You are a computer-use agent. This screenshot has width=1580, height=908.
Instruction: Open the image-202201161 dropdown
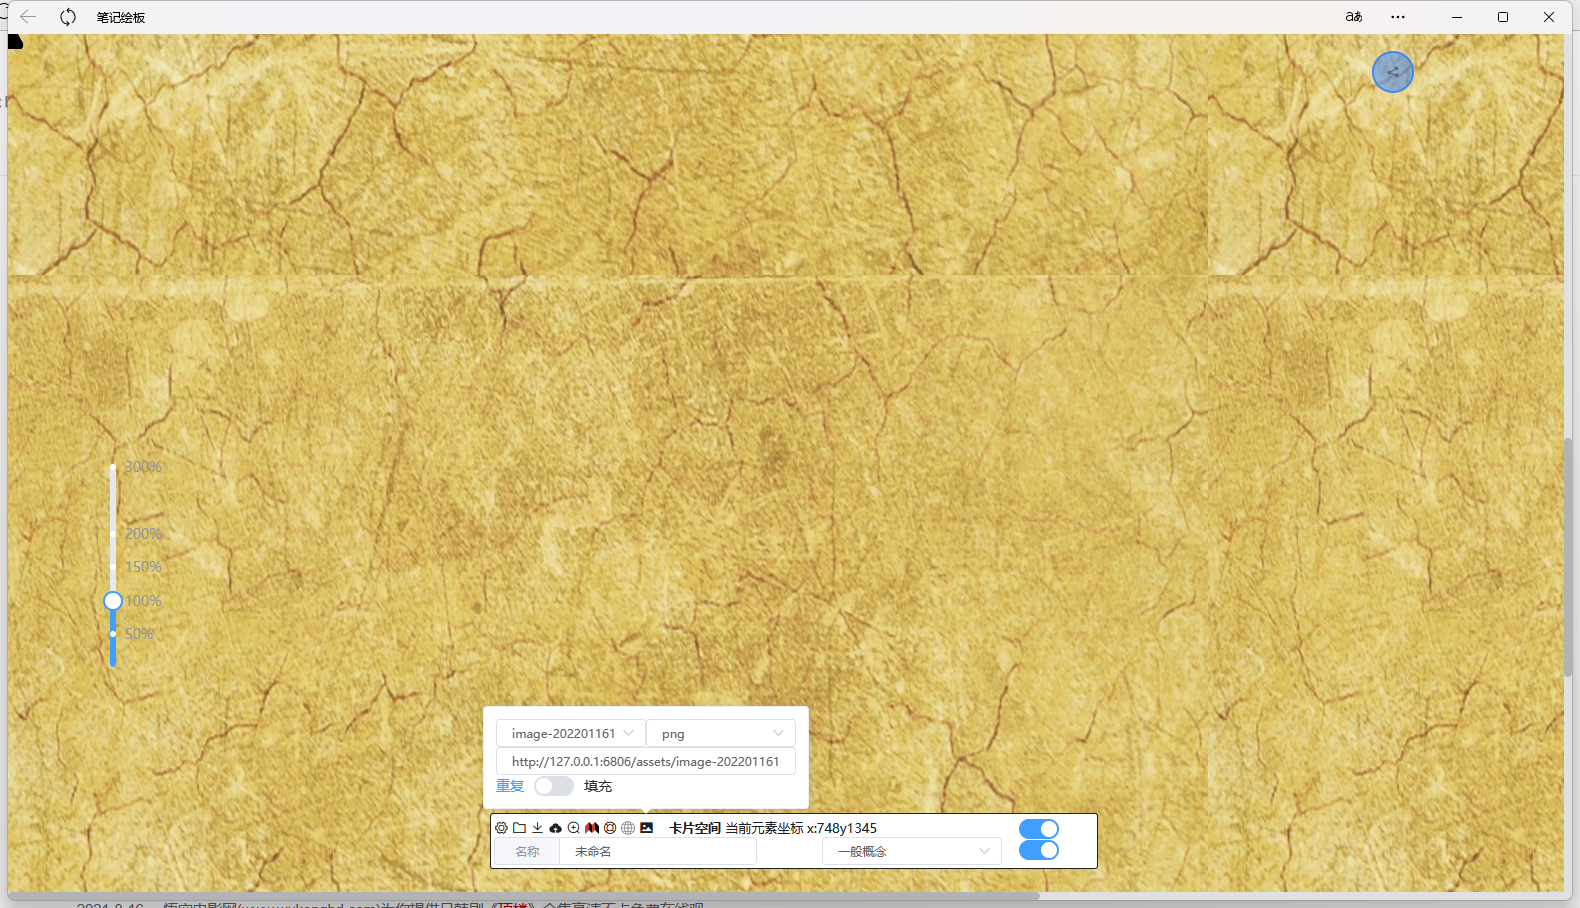[x=571, y=733]
